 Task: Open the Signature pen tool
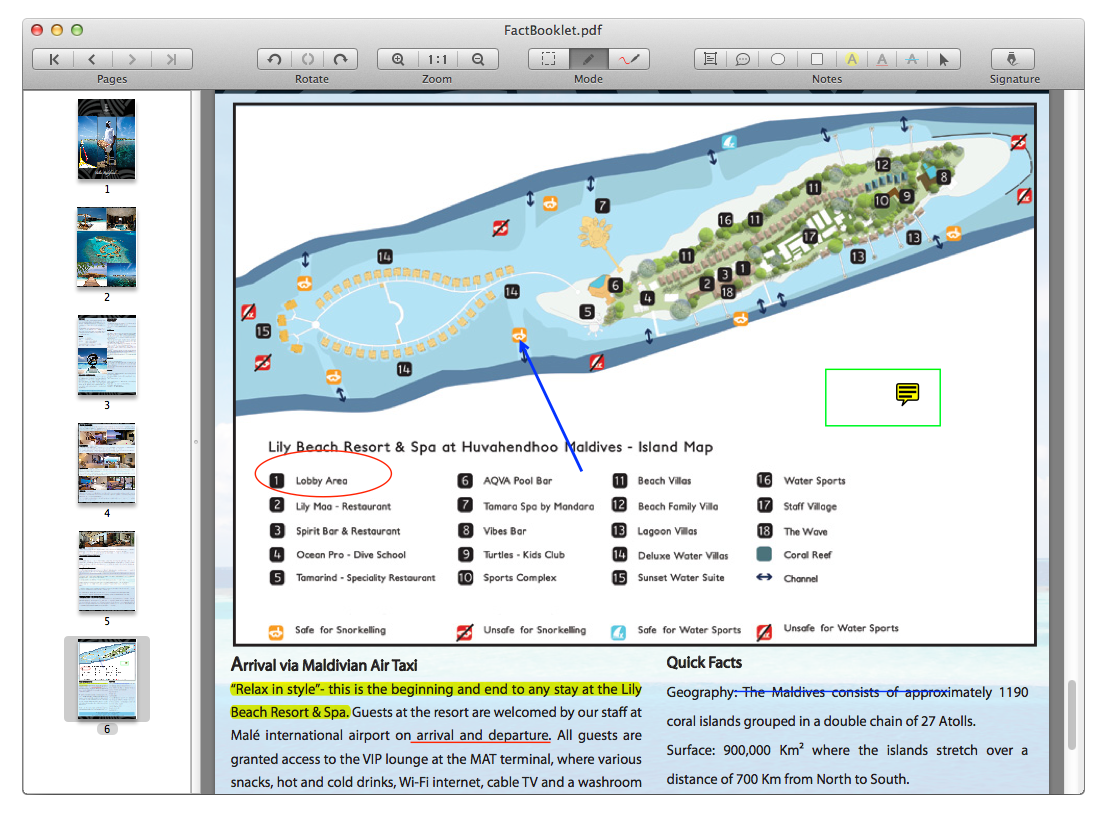point(1013,59)
